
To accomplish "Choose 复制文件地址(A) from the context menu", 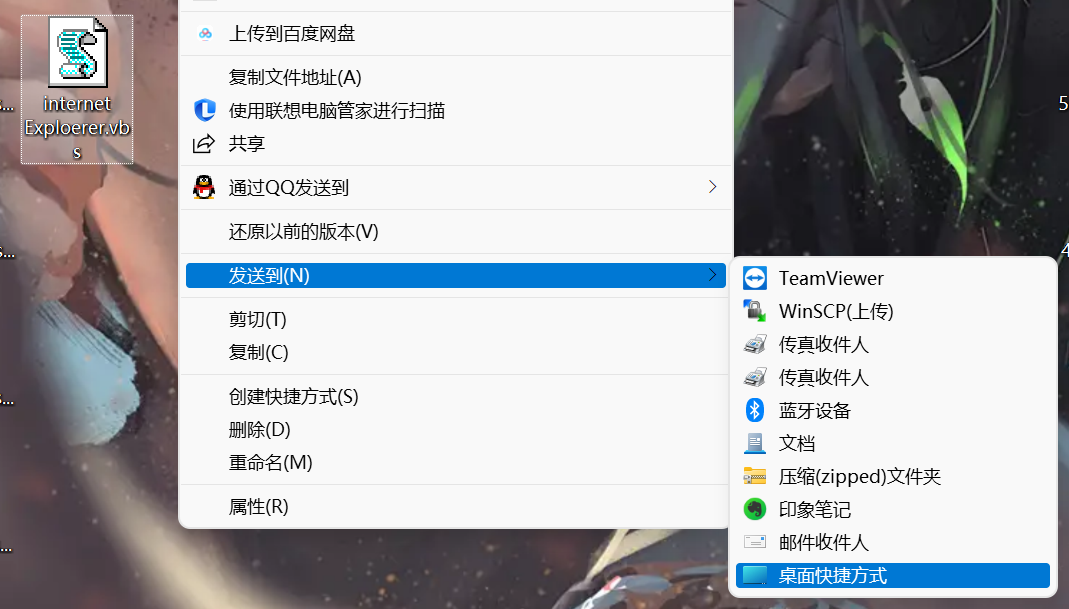I will pos(295,78).
